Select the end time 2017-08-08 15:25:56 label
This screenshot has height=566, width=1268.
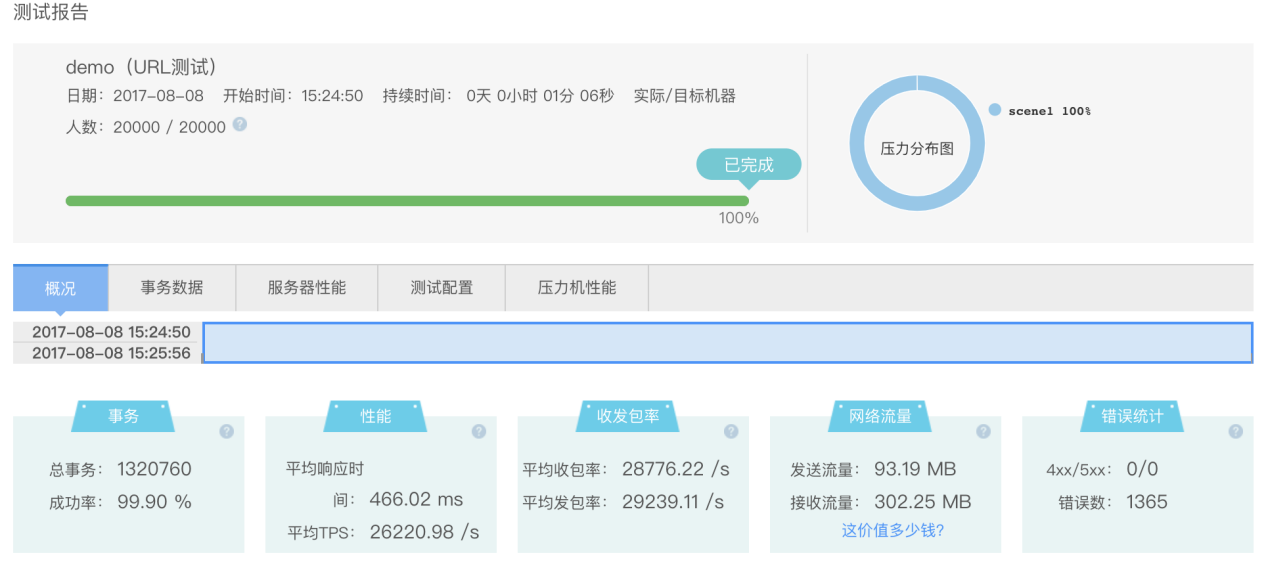click(x=111, y=353)
